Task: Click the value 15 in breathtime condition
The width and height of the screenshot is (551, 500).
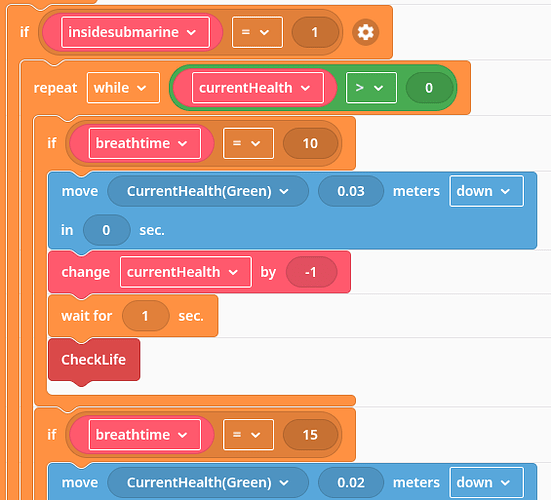Action: 310,435
